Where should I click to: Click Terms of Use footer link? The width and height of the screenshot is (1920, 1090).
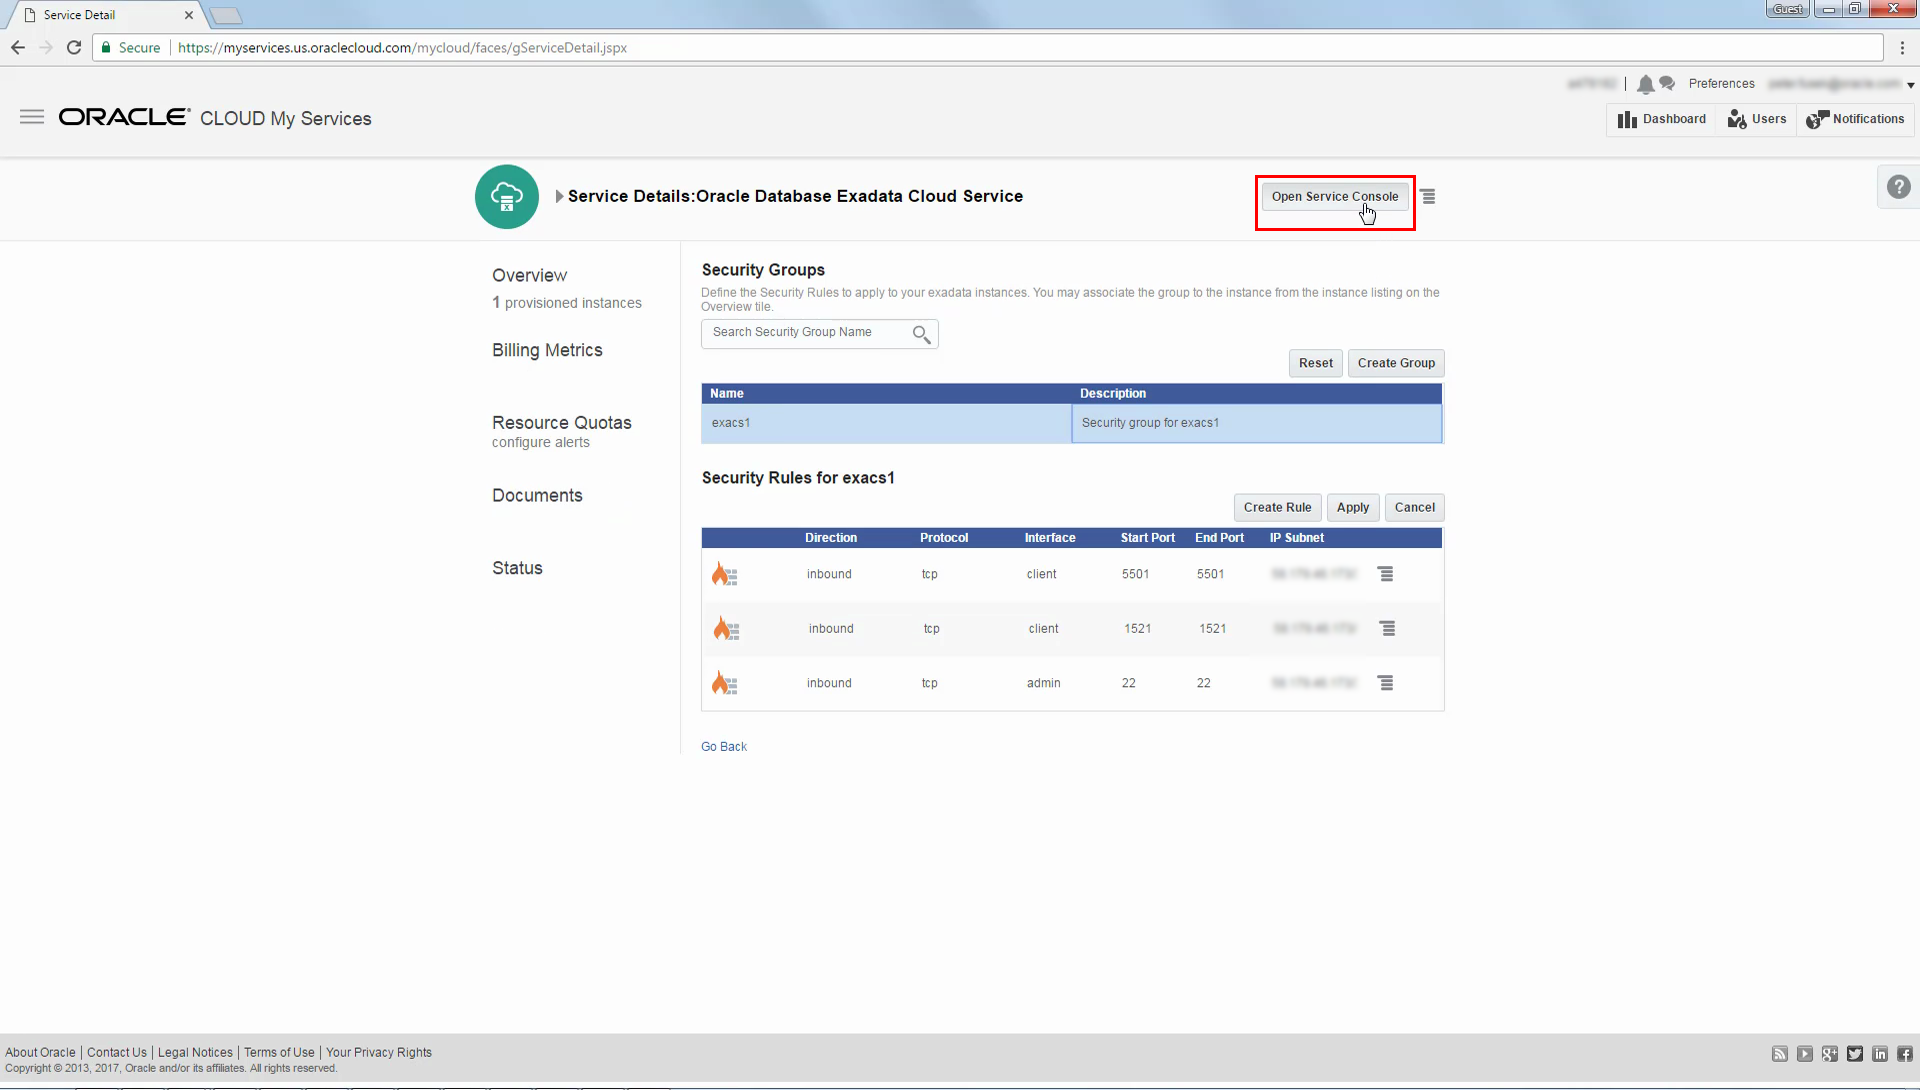point(279,1053)
